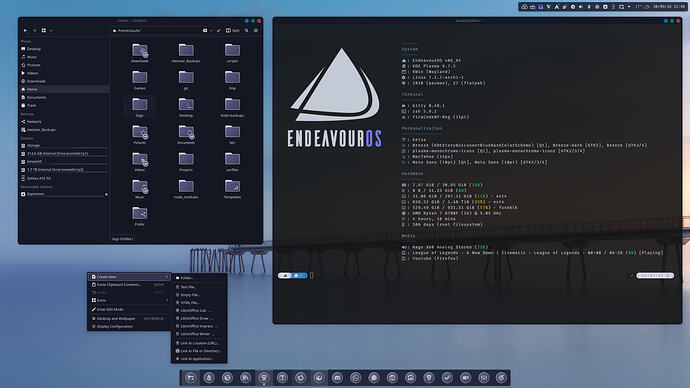Select the node_modules folder

coord(186,189)
